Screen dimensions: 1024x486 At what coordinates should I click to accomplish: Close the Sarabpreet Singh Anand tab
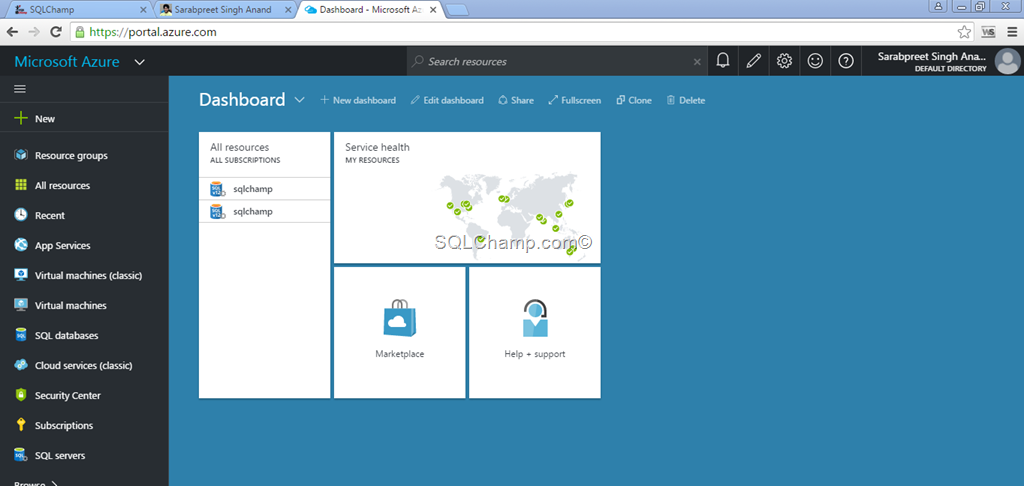(x=288, y=10)
